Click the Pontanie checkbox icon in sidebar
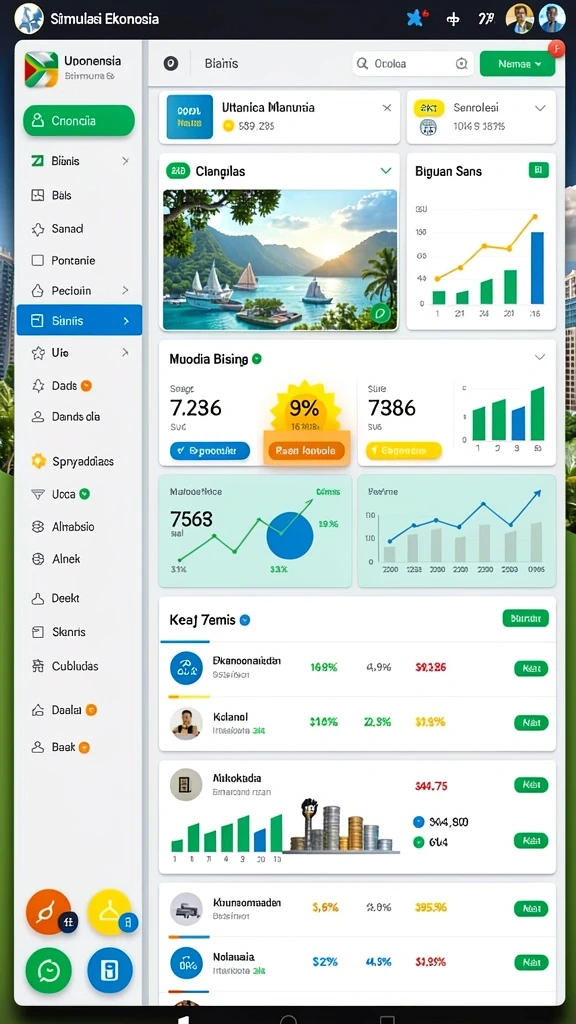Image resolution: width=576 pixels, height=1024 pixels. click(38, 261)
